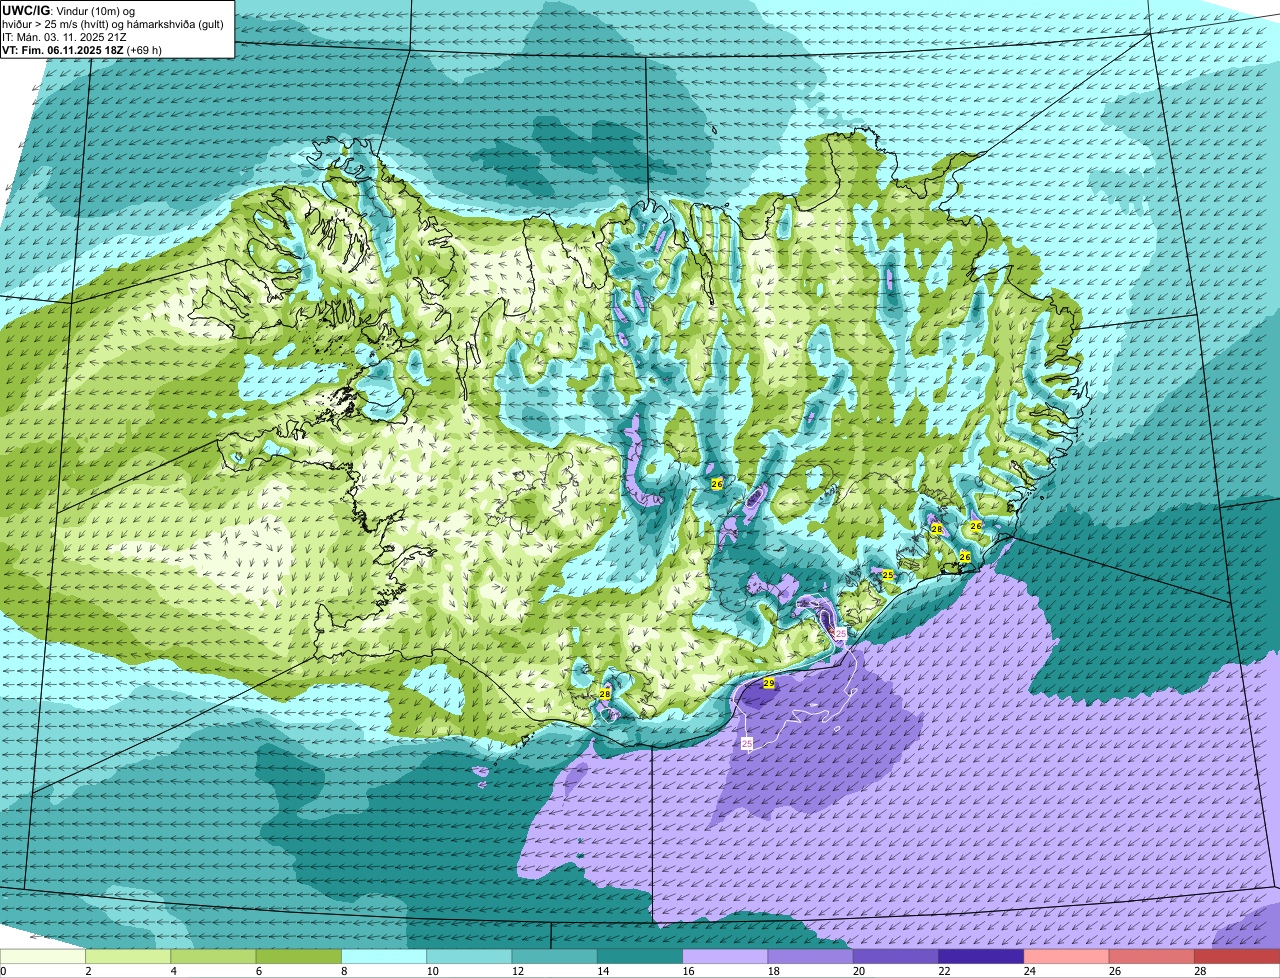This screenshot has width=1280, height=978.
Task: Click the 4–6 m/s legend color swatch
Action: coord(213,956)
